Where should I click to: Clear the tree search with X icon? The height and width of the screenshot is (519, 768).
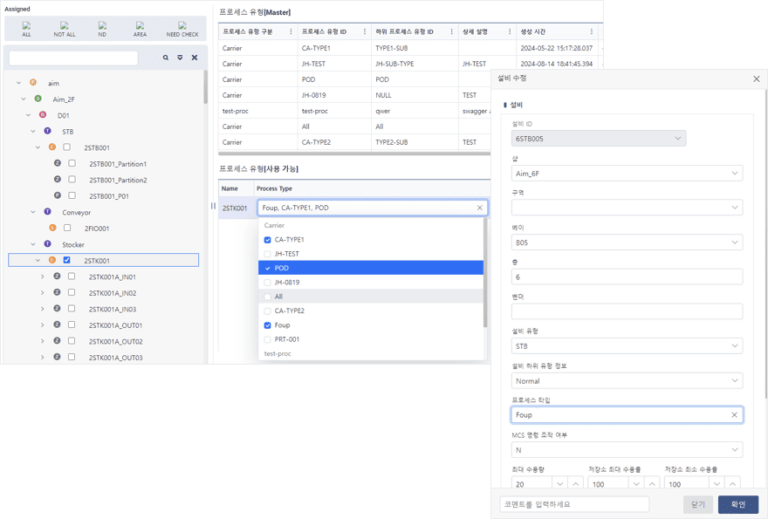pos(194,58)
